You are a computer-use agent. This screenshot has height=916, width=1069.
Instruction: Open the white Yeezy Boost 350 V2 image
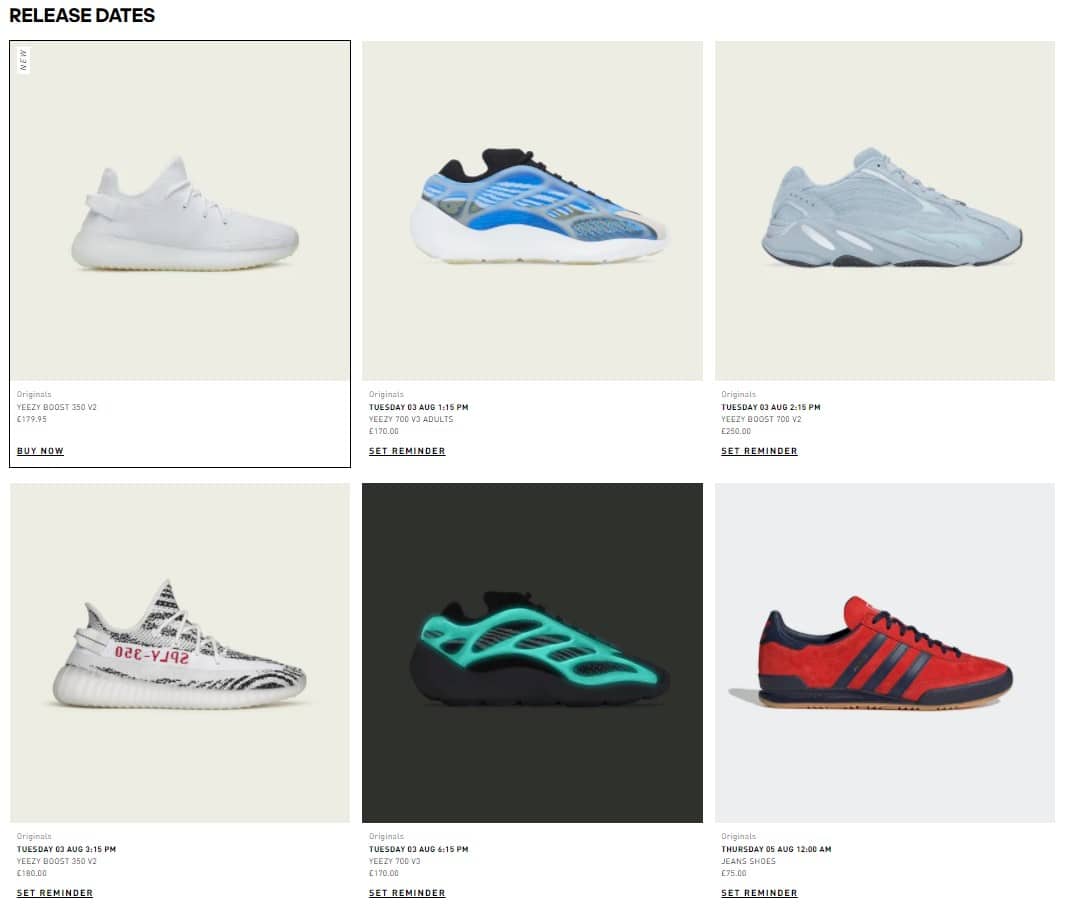pos(180,211)
